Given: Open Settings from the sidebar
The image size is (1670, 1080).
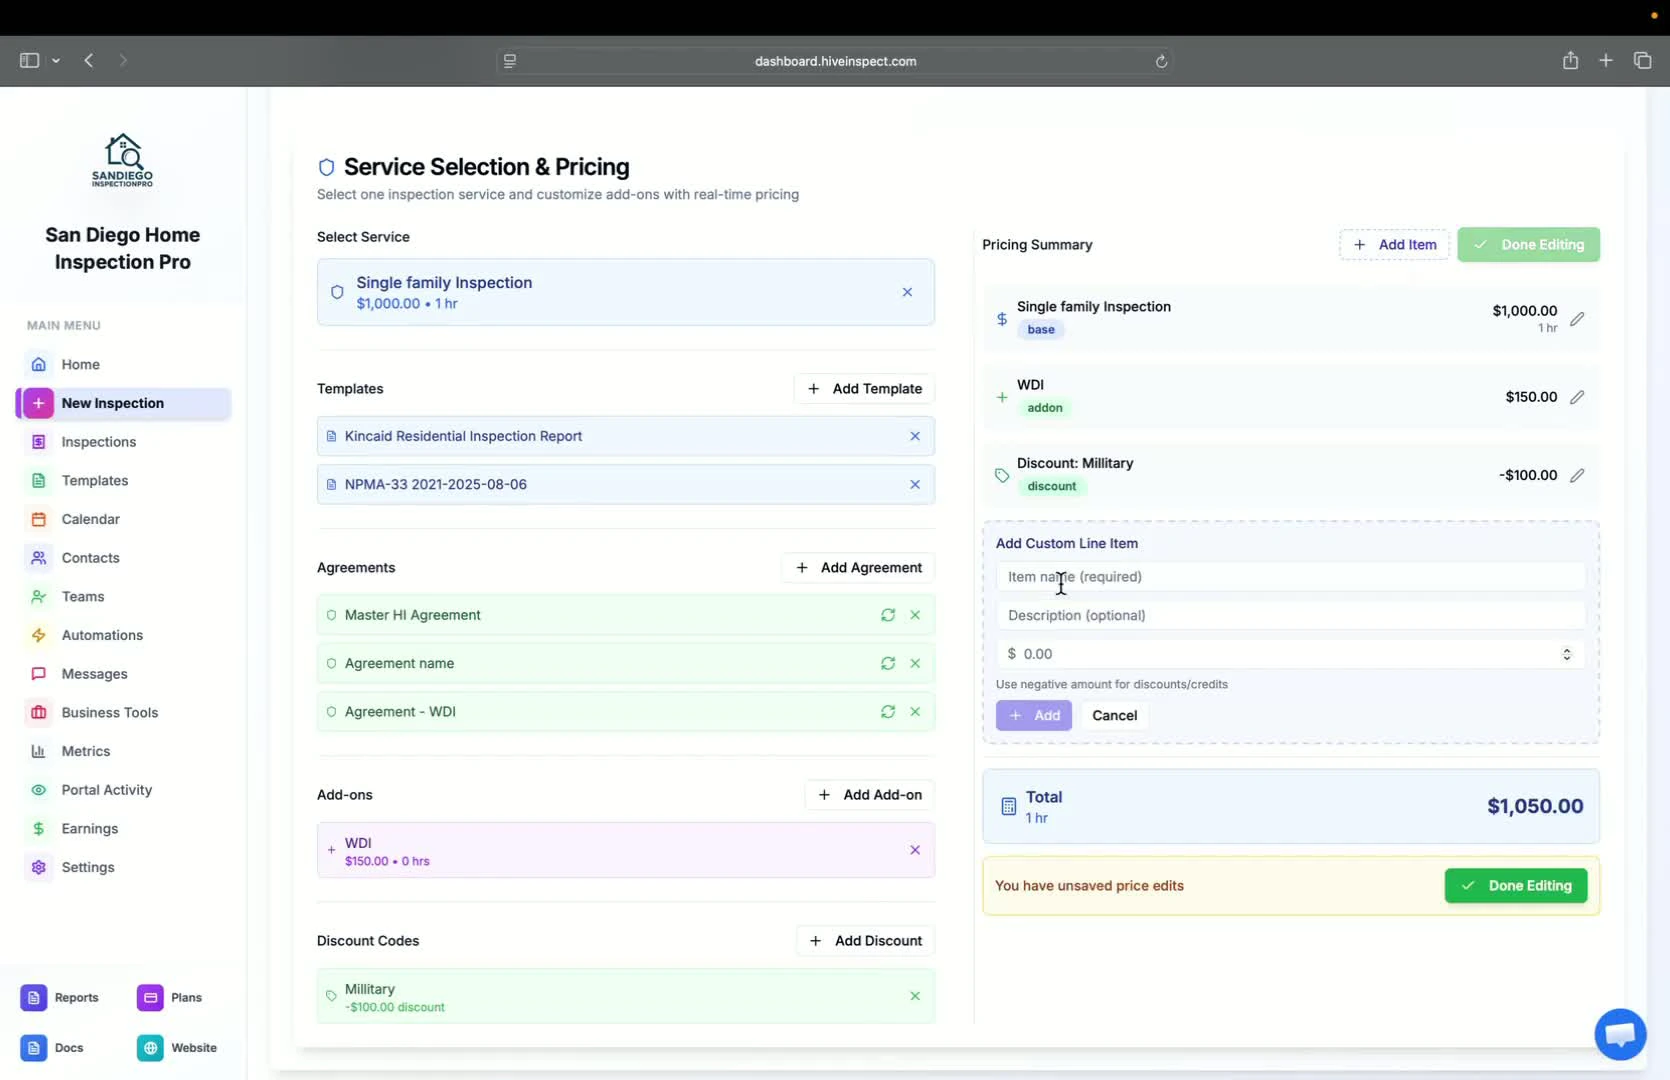Looking at the screenshot, I should click(87, 867).
